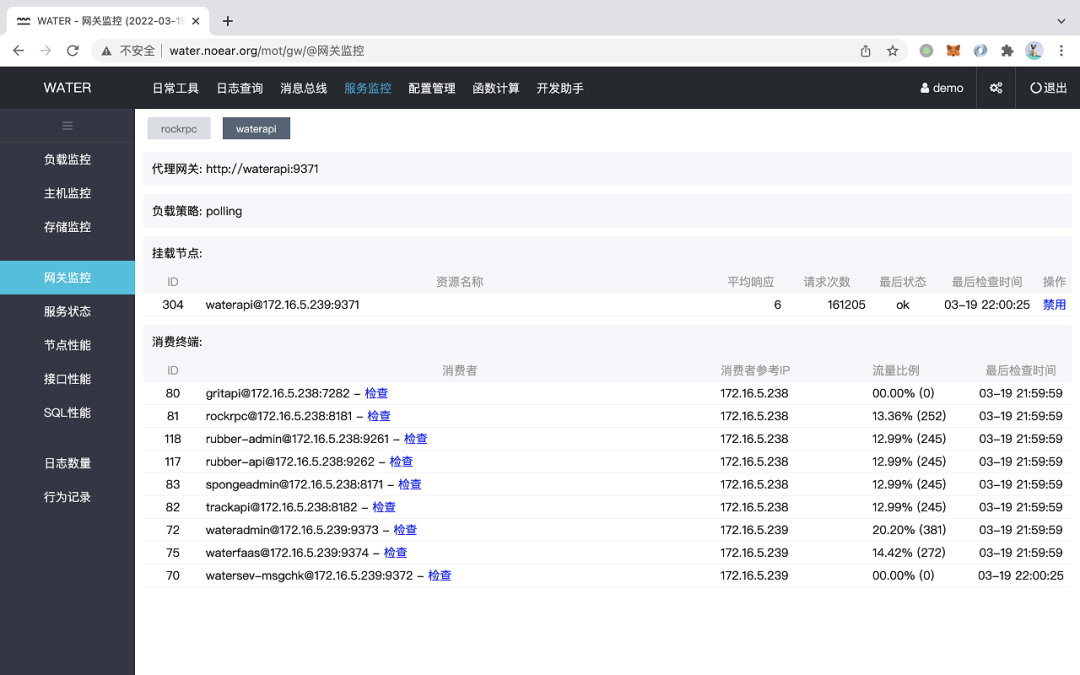This screenshot has height=675, width=1080.
Task: Bookmark this page with the star icon
Action: pos(892,51)
